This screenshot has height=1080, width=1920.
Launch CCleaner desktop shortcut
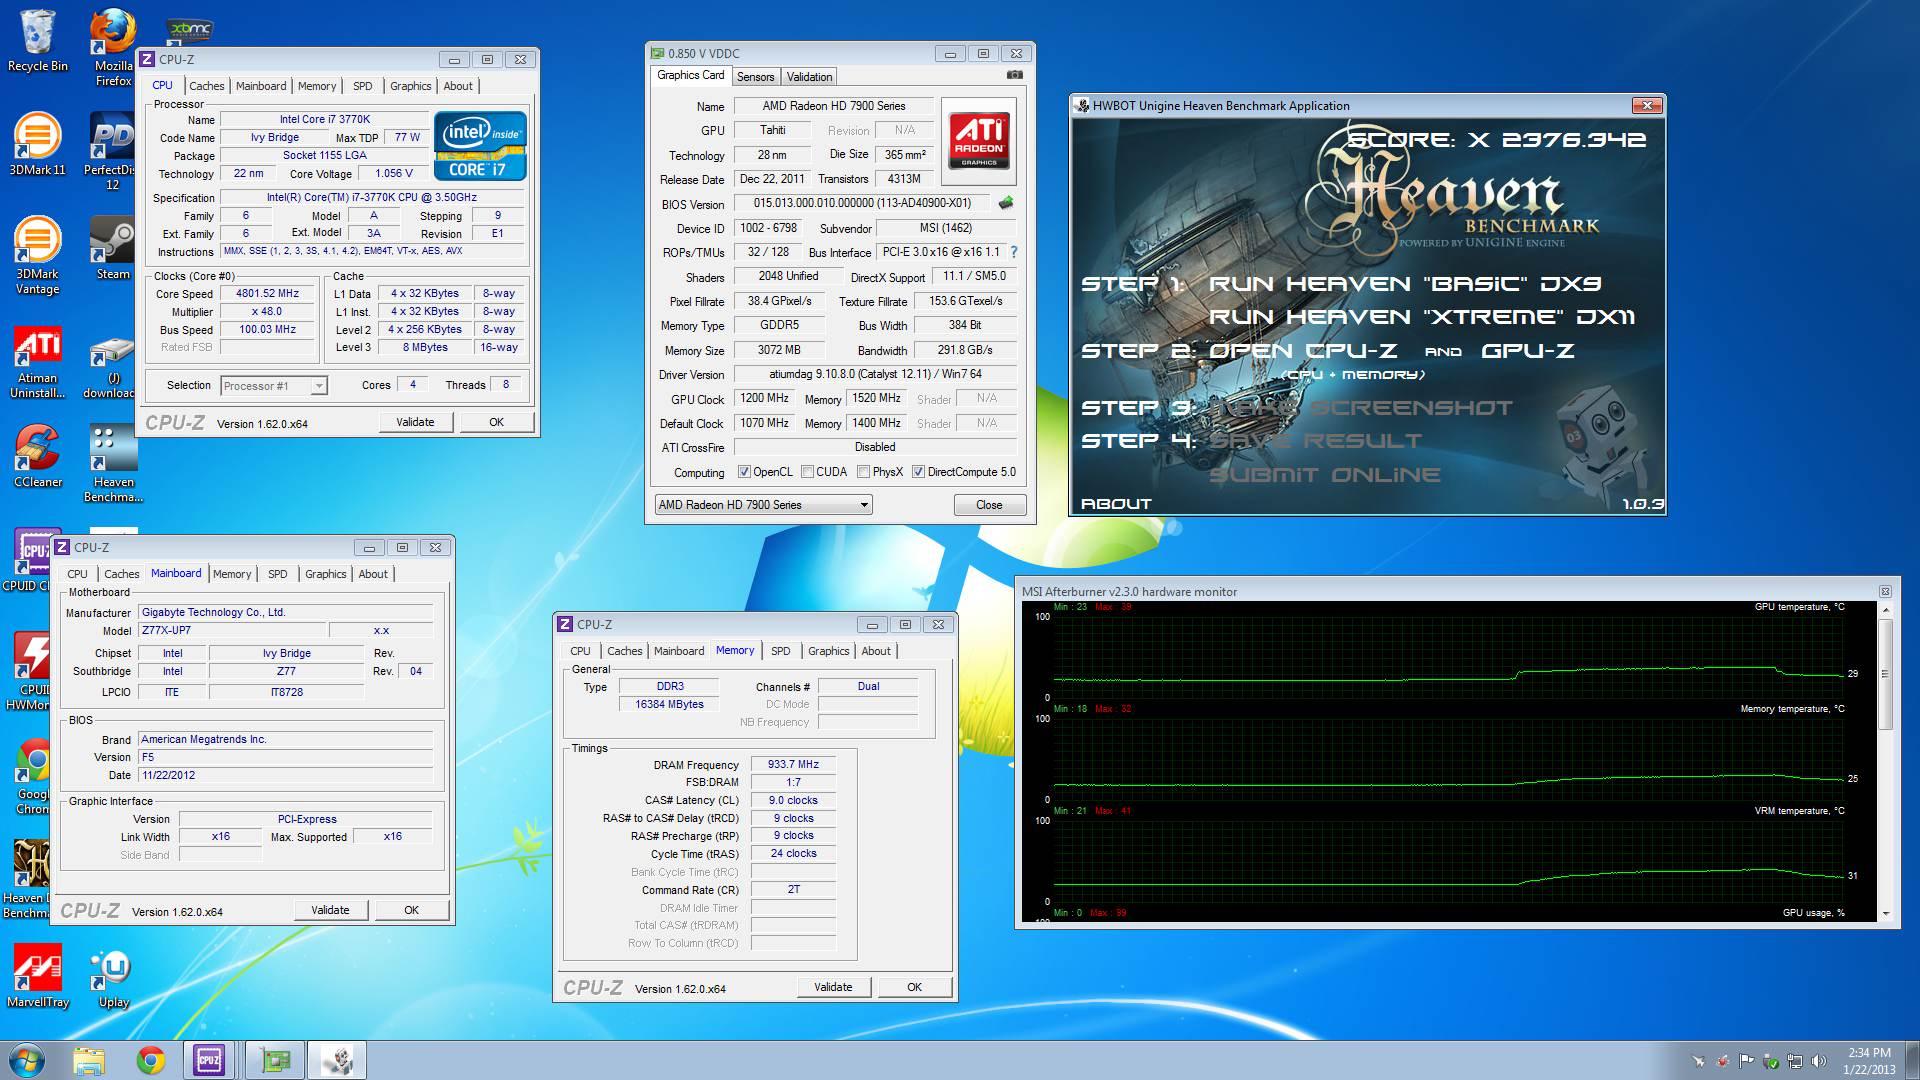(37, 457)
